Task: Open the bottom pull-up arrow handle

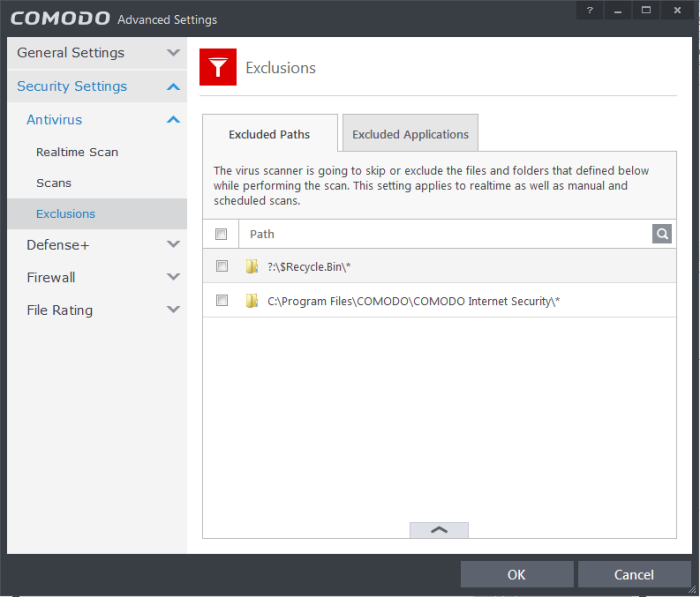Action: click(x=438, y=530)
